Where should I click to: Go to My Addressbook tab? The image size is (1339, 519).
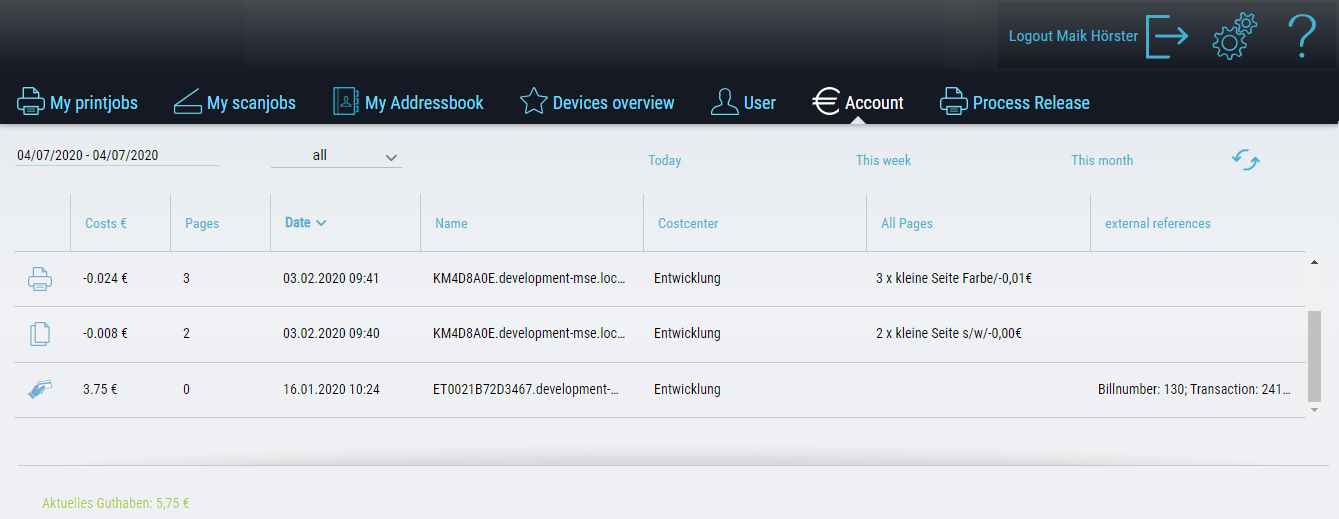coord(408,103)
